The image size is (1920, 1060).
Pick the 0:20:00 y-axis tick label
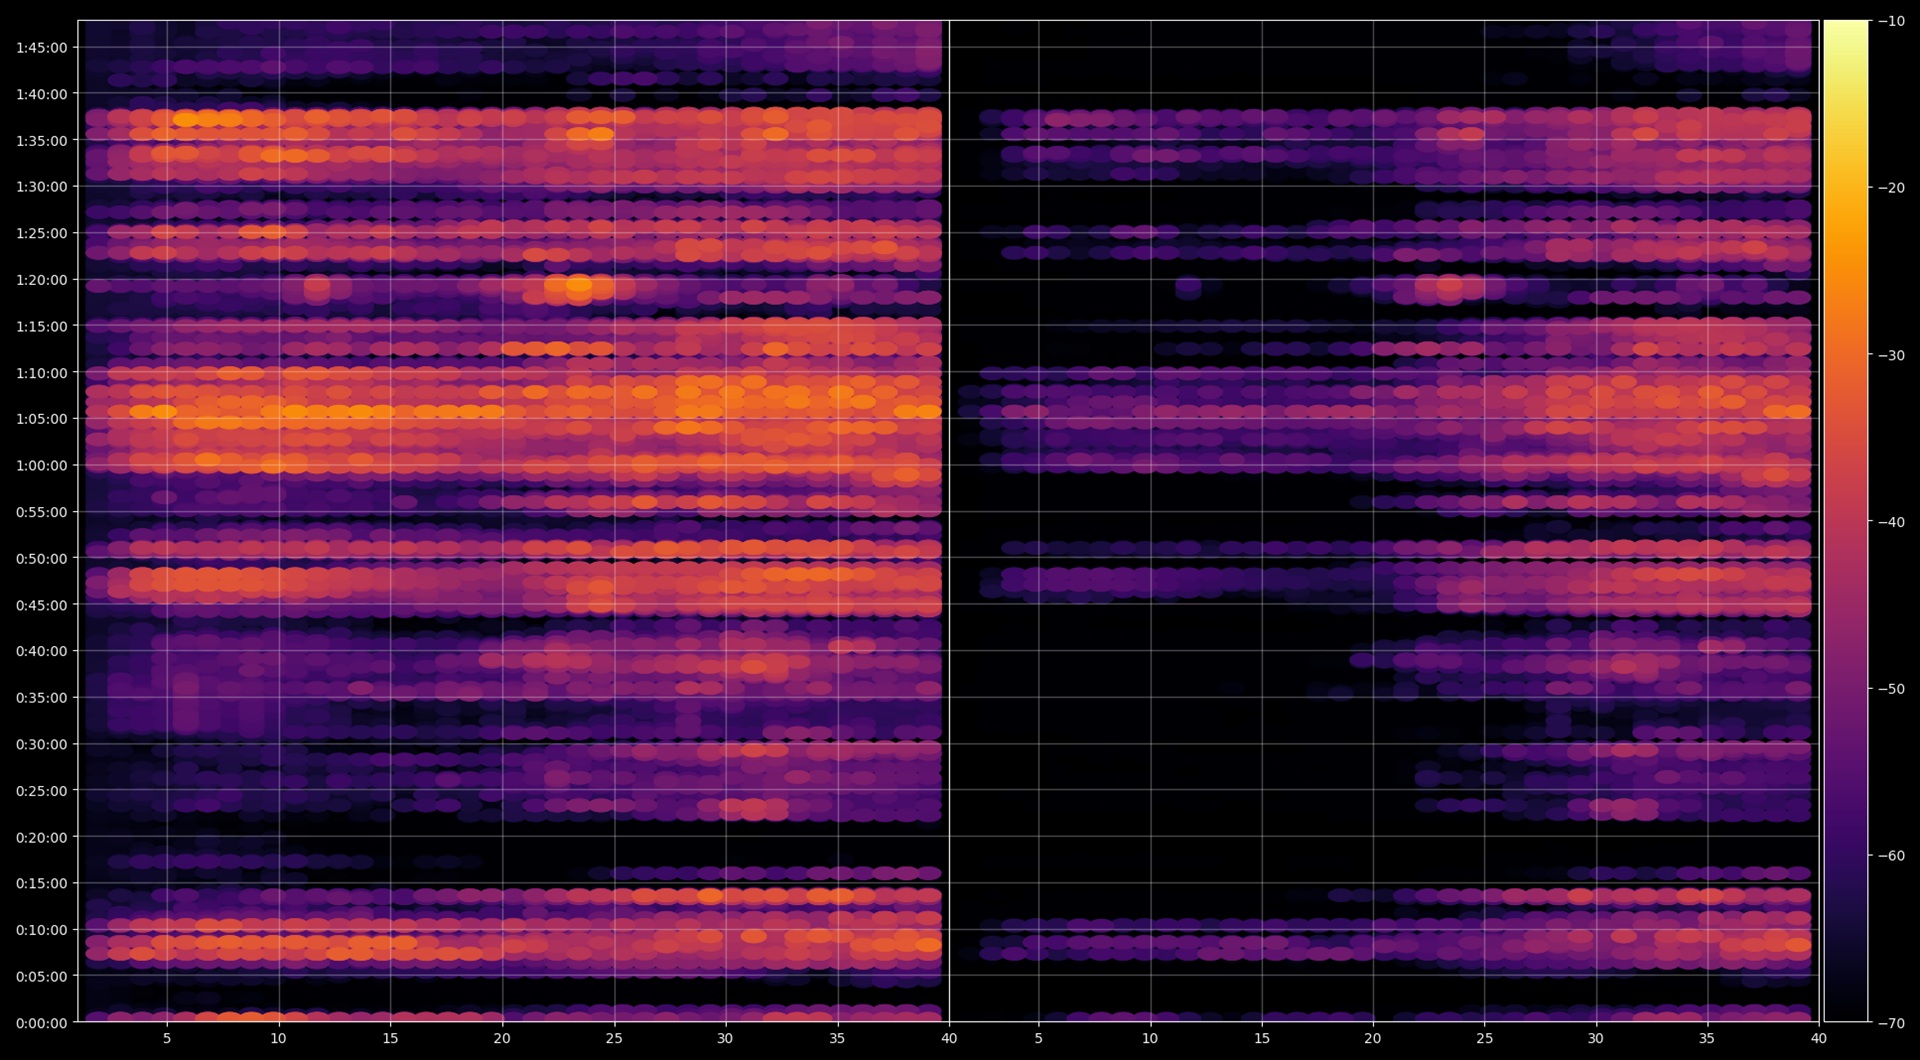tap(42, 837)
